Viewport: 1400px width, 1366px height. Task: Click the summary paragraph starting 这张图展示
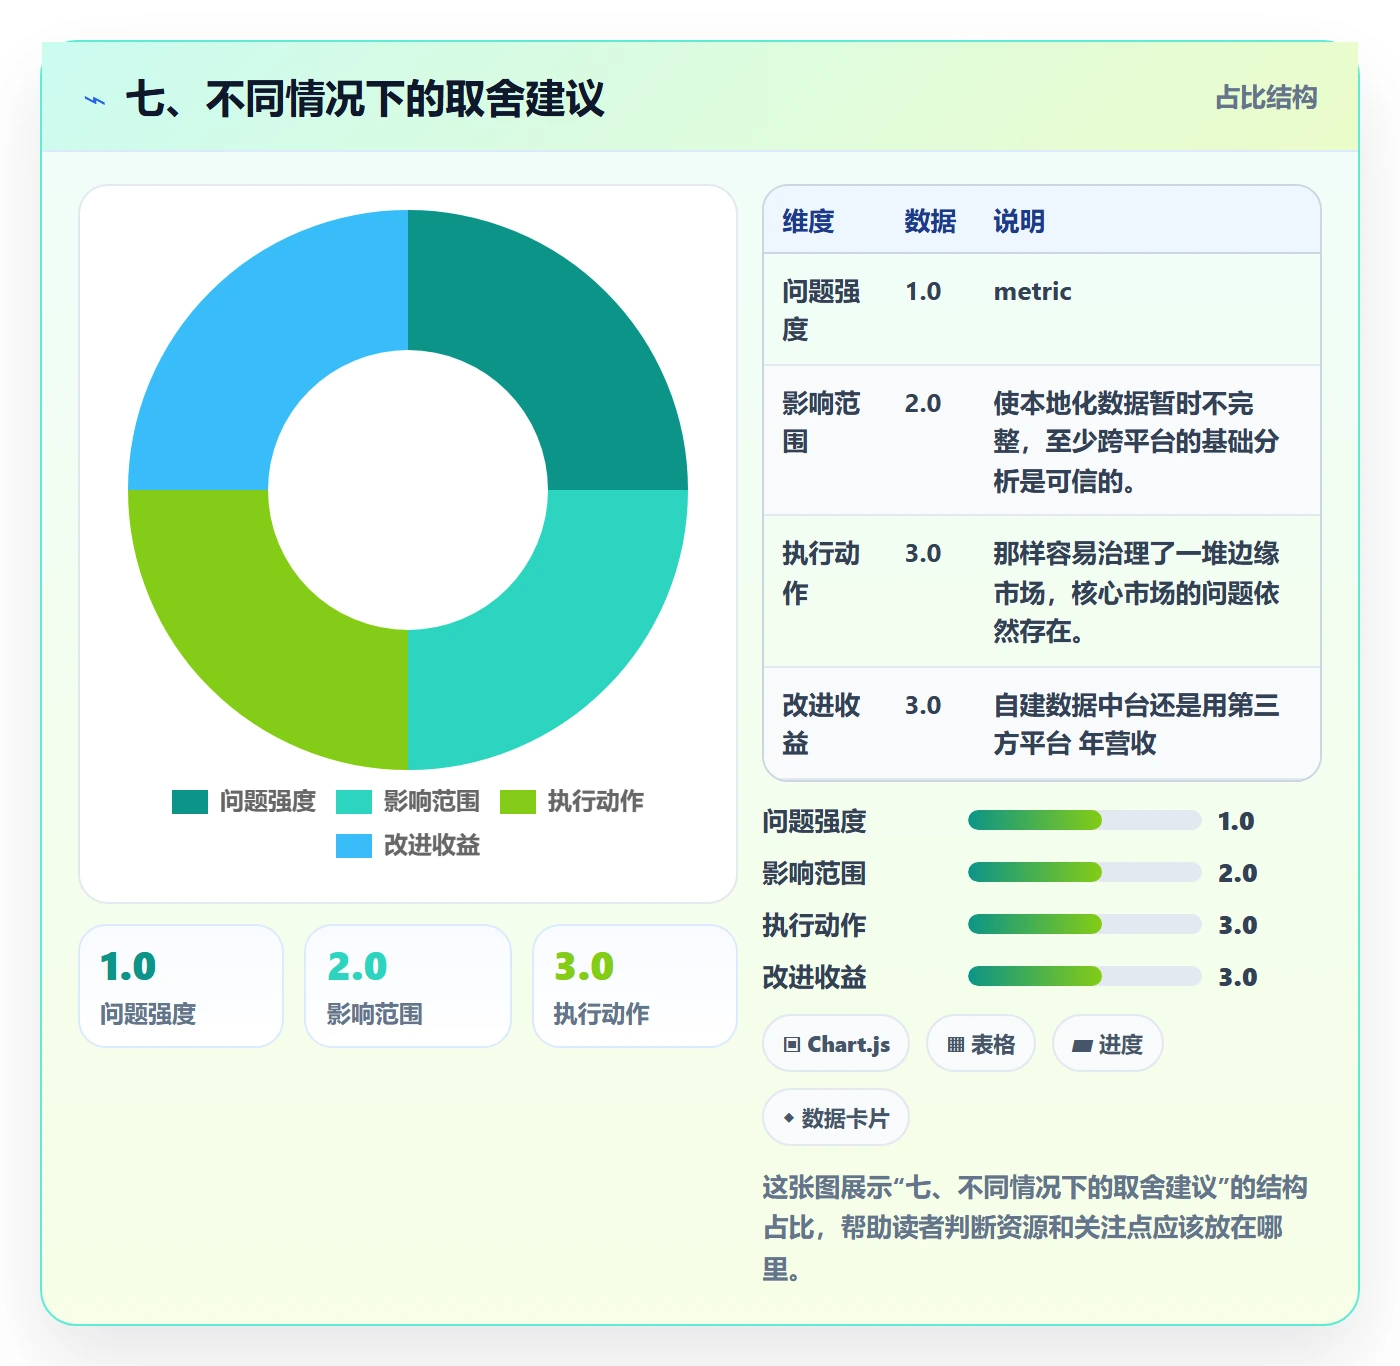[1035, 1228]
